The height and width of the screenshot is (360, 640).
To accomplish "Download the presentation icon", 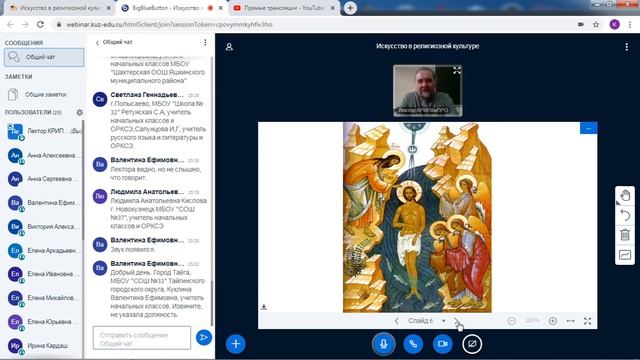I will [264, 307].
